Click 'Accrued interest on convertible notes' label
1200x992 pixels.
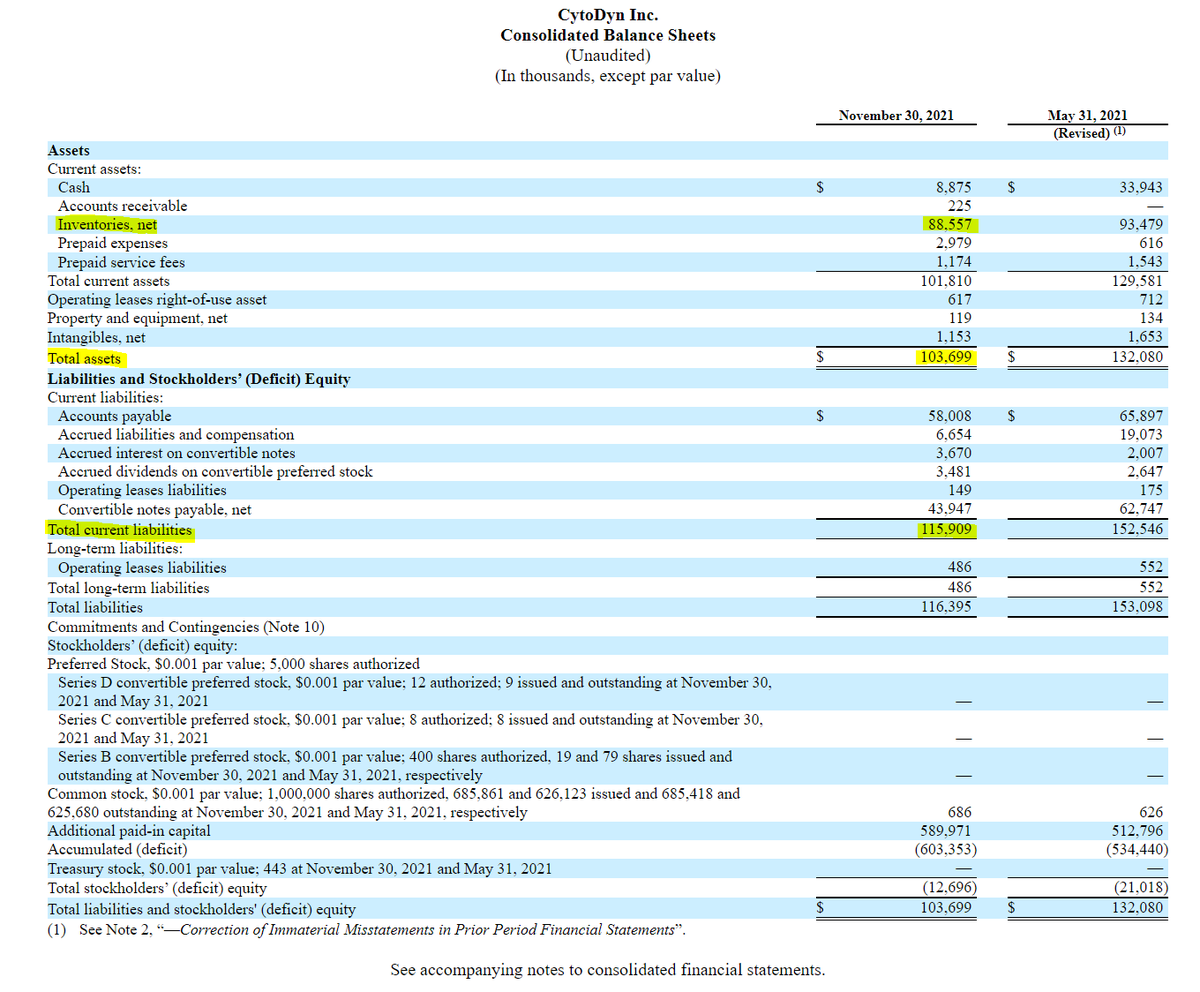(177, 453)
